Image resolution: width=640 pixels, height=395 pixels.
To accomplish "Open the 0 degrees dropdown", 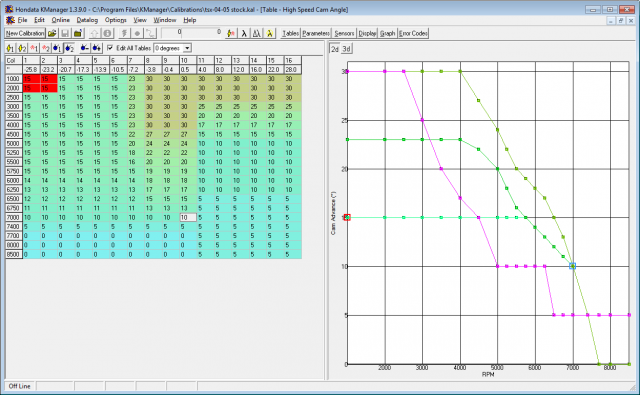I will [187, 48].
